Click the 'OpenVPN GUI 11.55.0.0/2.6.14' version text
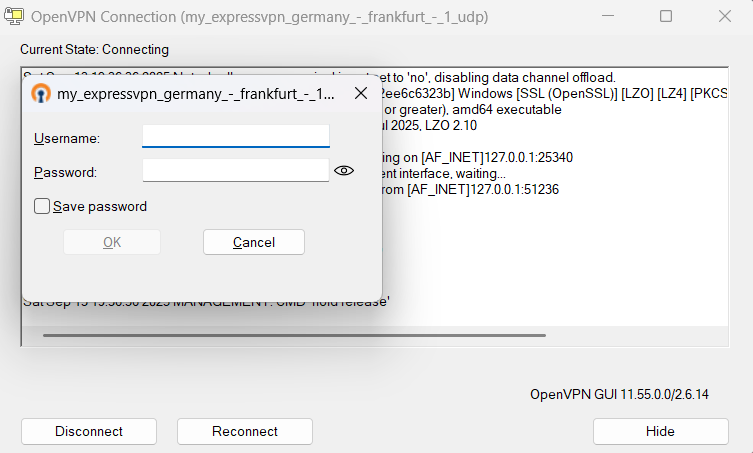 (619, 394)
